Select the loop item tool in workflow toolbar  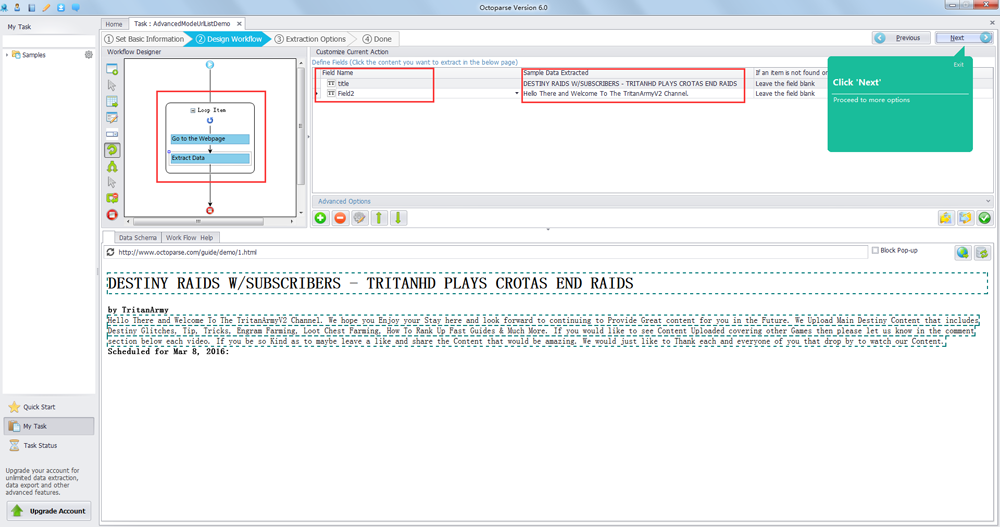coord(112,150)
